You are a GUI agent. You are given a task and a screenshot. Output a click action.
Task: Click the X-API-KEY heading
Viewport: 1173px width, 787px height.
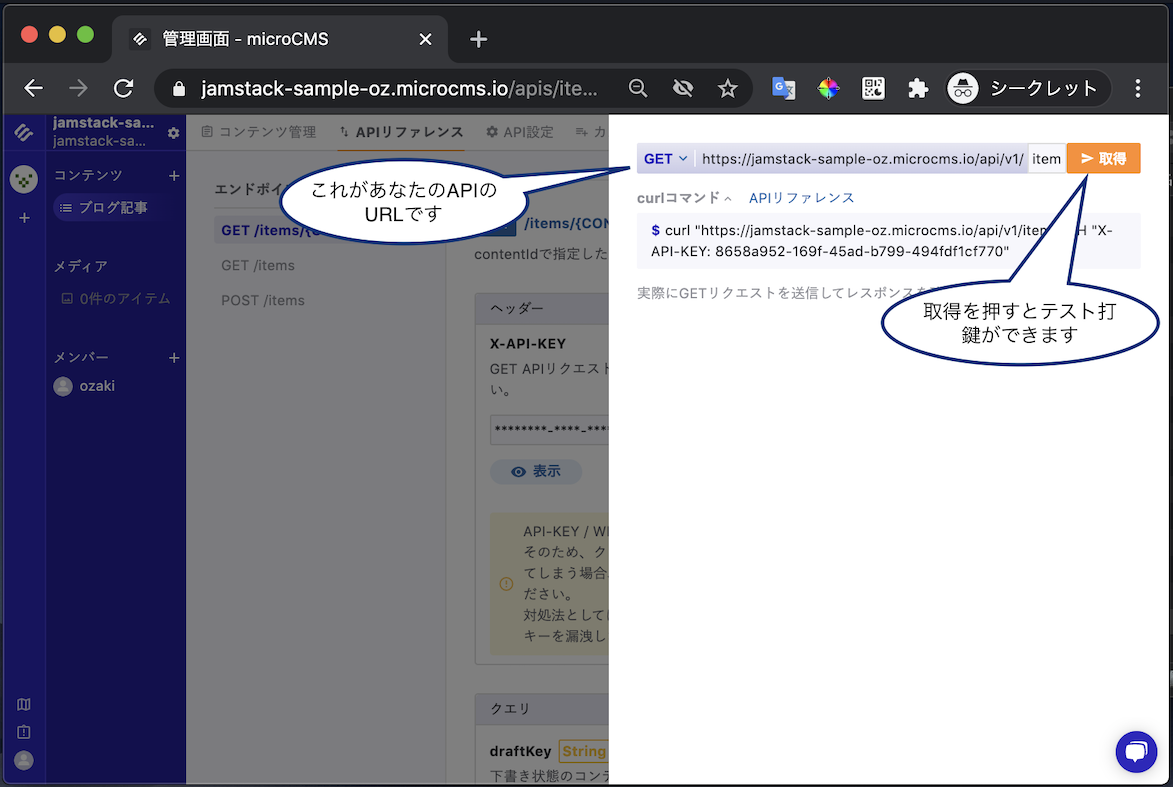click(x=527, y=344)
